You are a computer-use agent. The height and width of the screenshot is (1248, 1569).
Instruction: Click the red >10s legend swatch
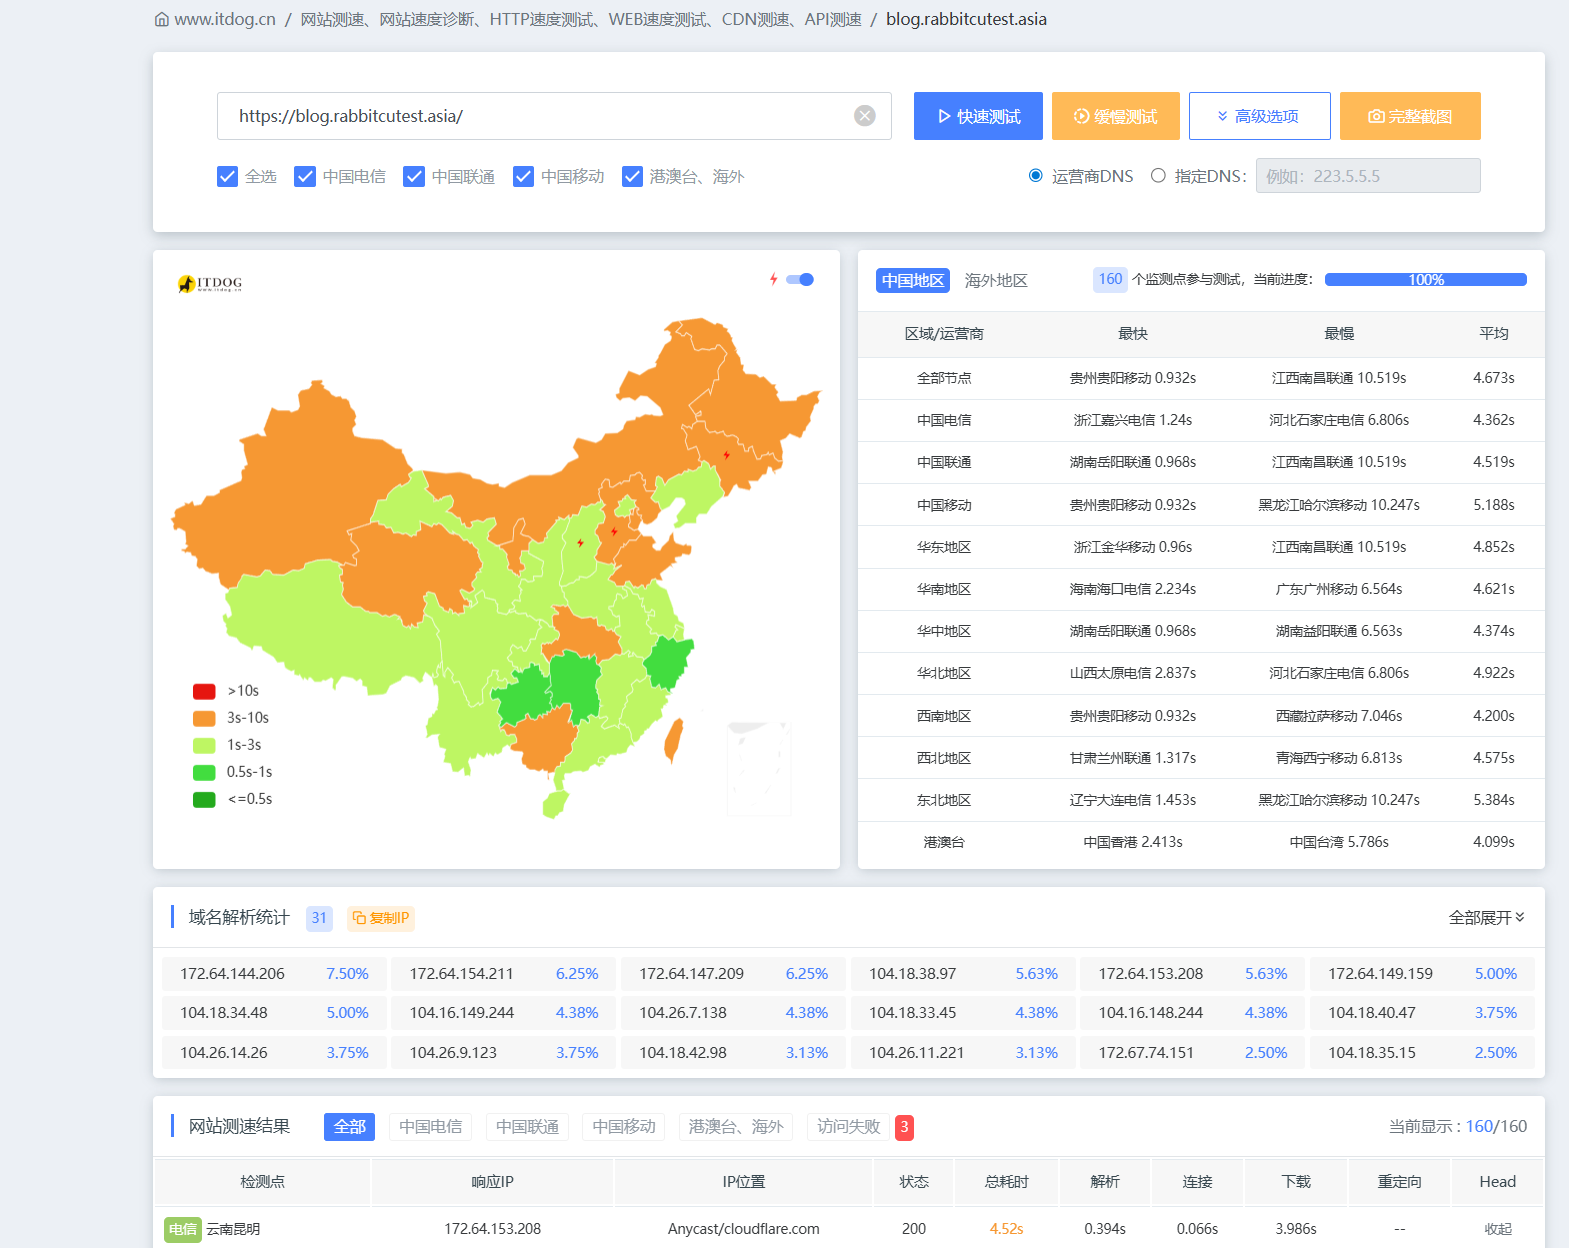click(204, 691)
